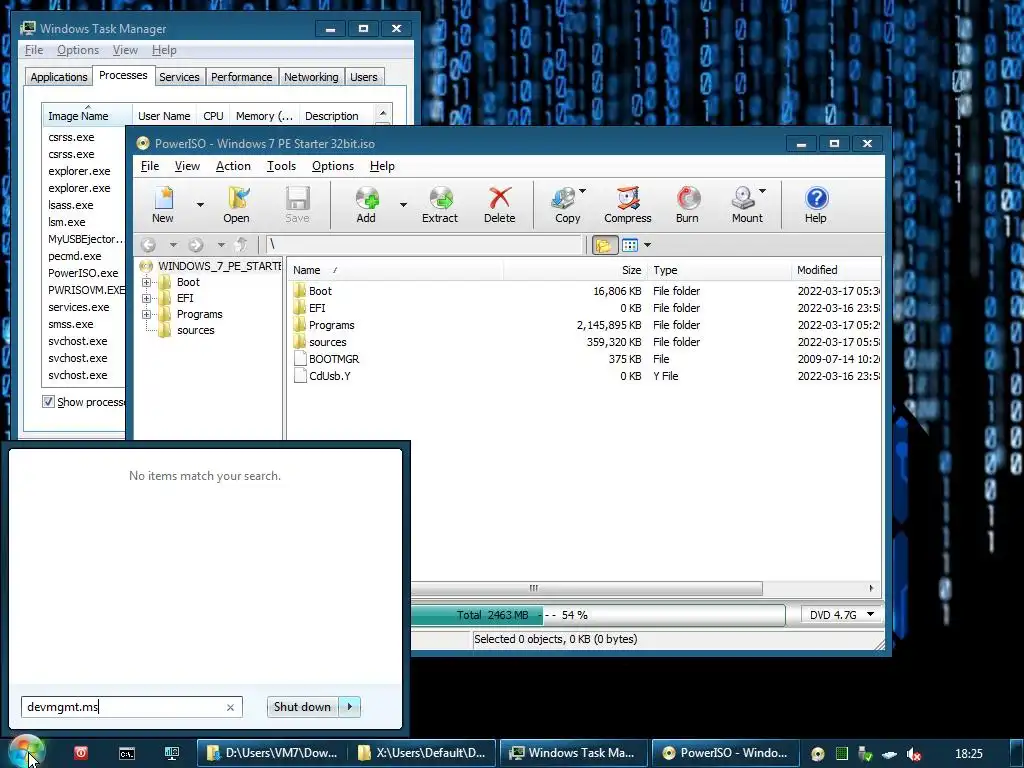Open the File menu in PowerISO
This screenshot has width=1024, height=768.
150,166
